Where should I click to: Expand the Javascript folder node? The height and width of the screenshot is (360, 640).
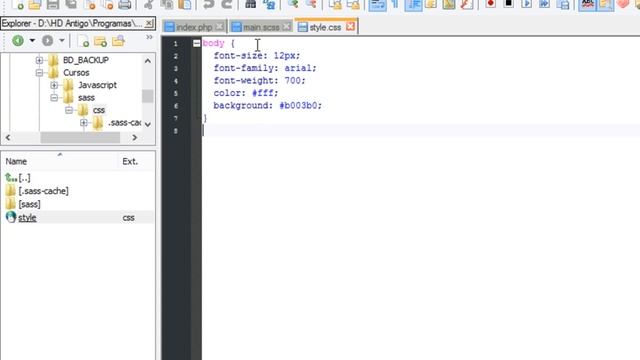tap(54, 85)
